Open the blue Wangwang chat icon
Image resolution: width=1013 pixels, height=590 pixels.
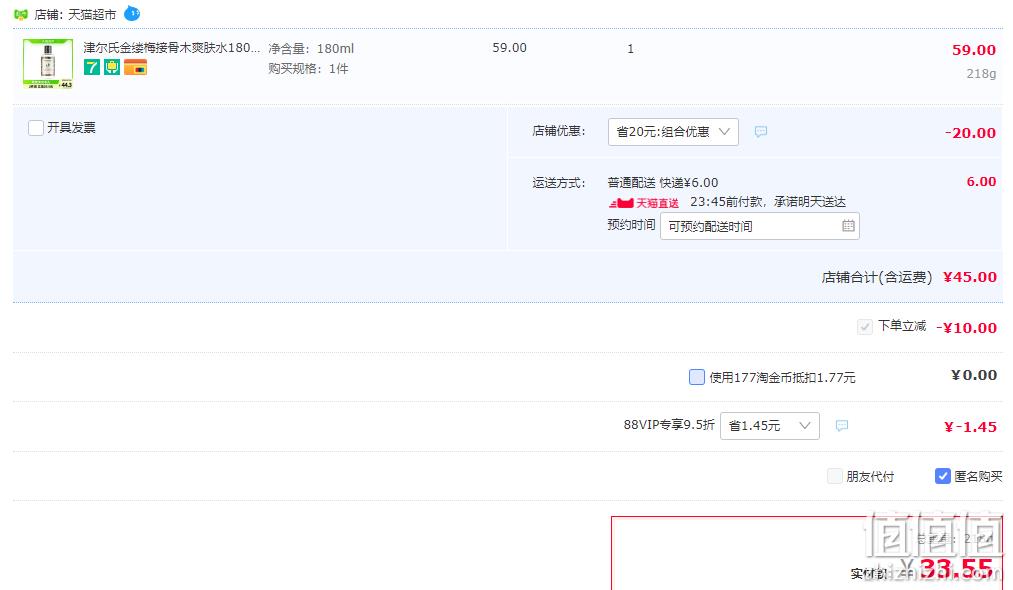click(x=132, y=13)
